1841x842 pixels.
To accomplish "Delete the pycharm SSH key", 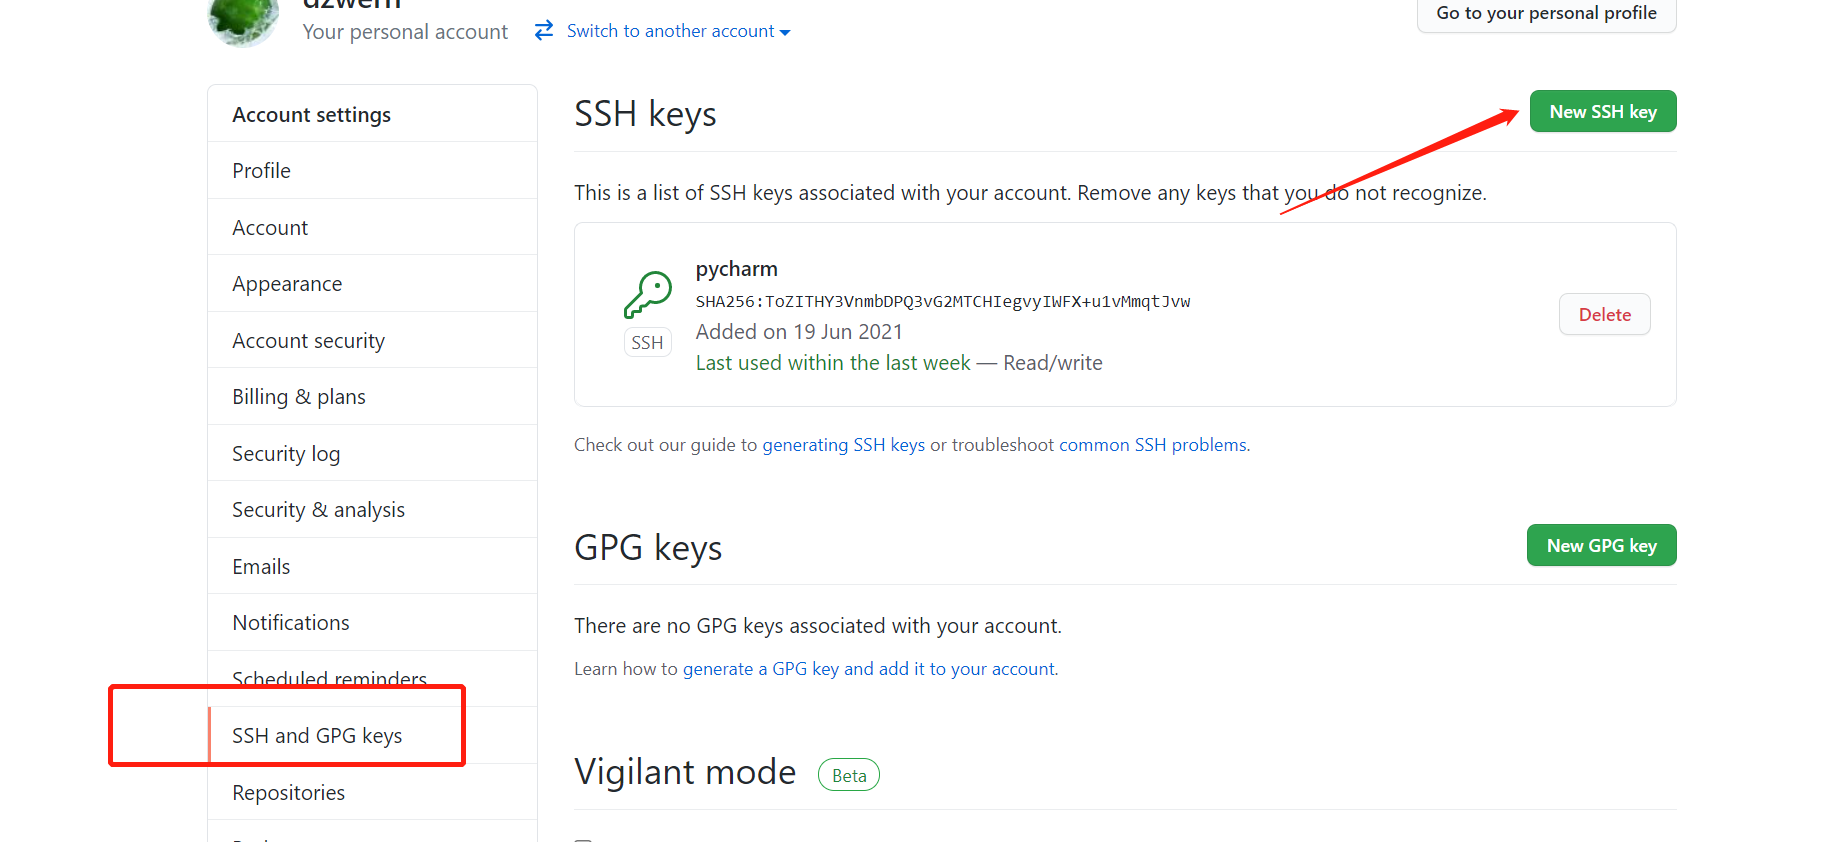I will pyautogui.click(x=1604, y=314).
